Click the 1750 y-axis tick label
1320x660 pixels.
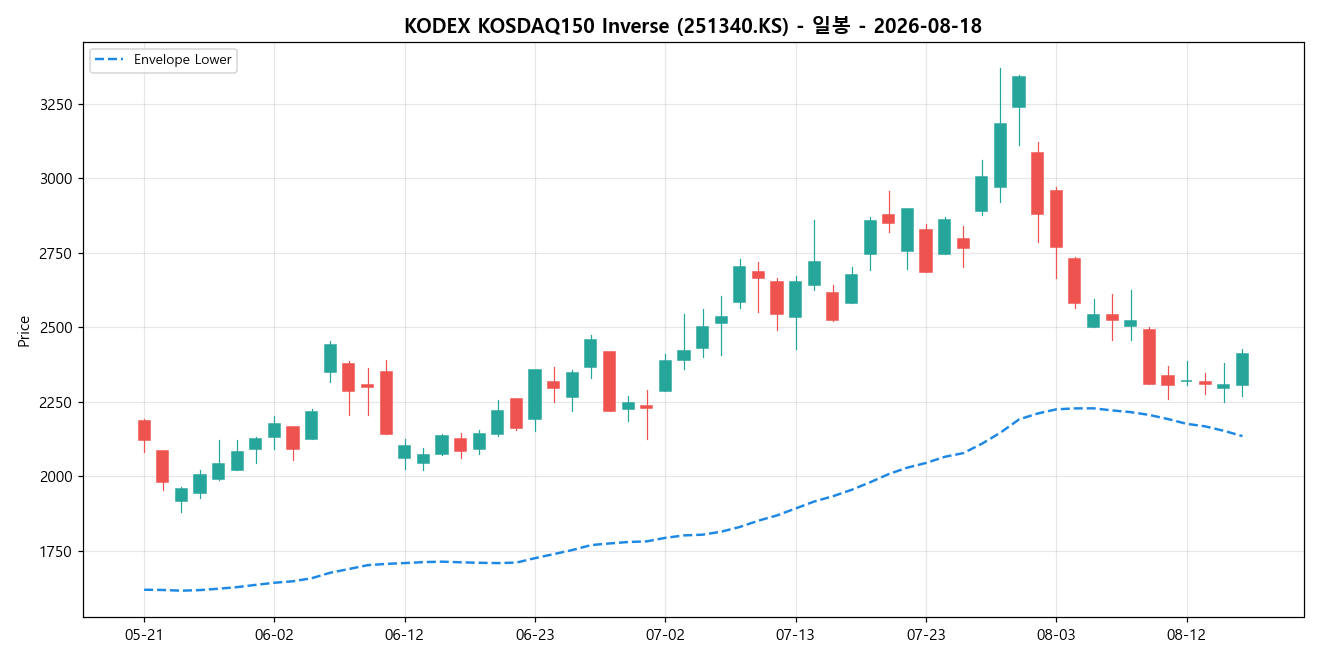[x=57, y=551]
